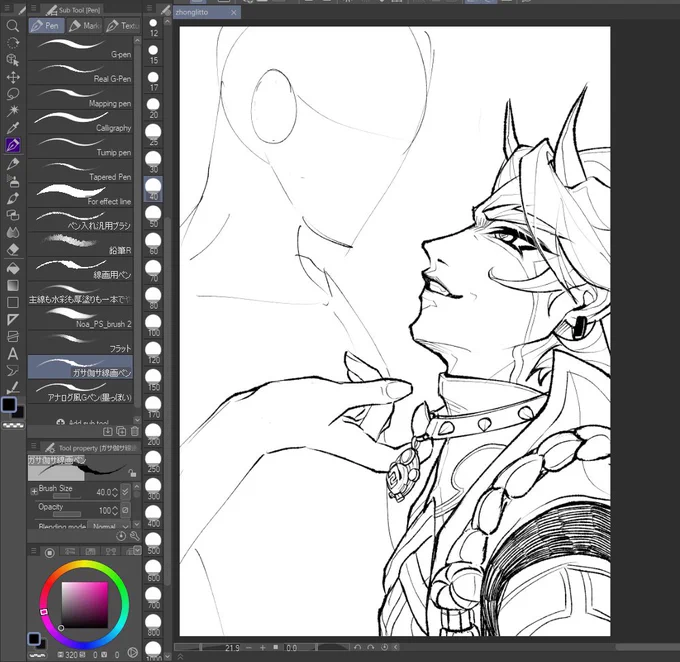Screen dimensions: 680x662
Task: Select the Blend tool droplet icon
Action: tap(13, 233)
